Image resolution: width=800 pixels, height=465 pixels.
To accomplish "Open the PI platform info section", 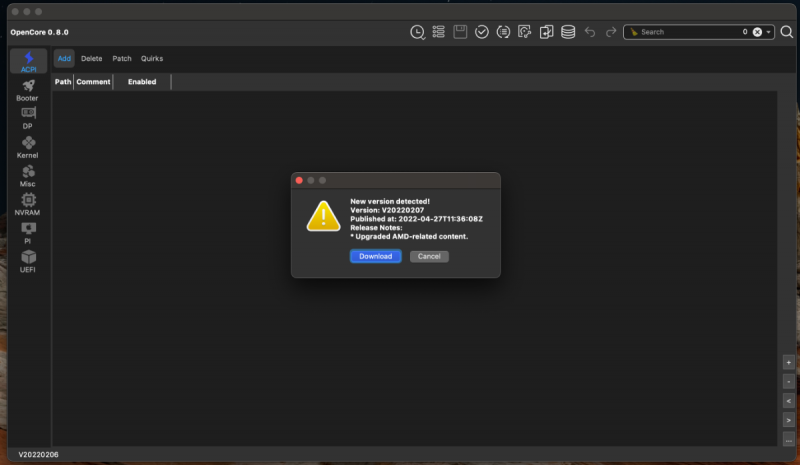I will pos(28,233).
